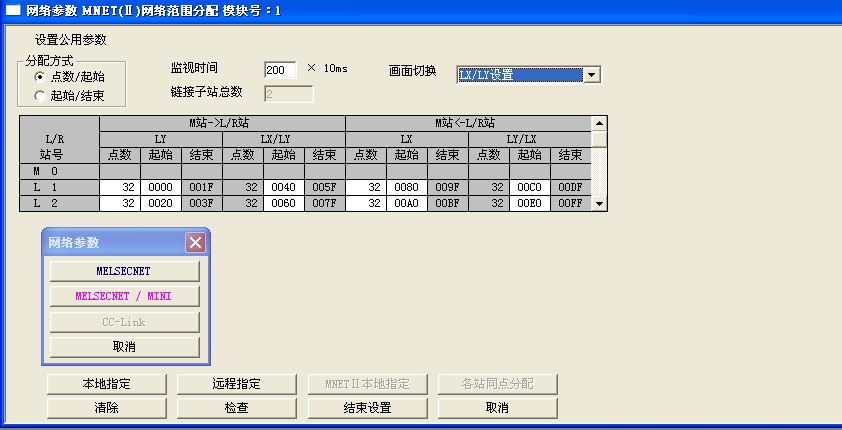Select the L 2 LY 起始 cell 0020

tap(160, 203)
